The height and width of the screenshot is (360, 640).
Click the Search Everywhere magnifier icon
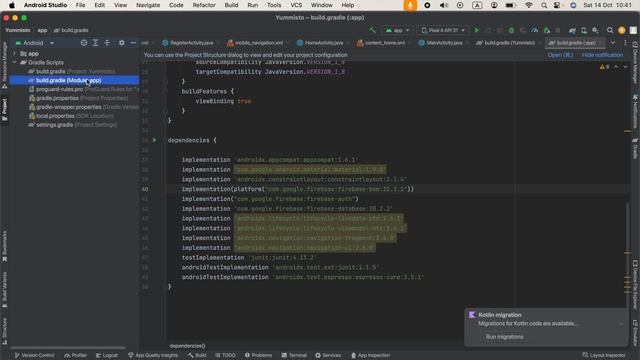click(x=610, y=30)
